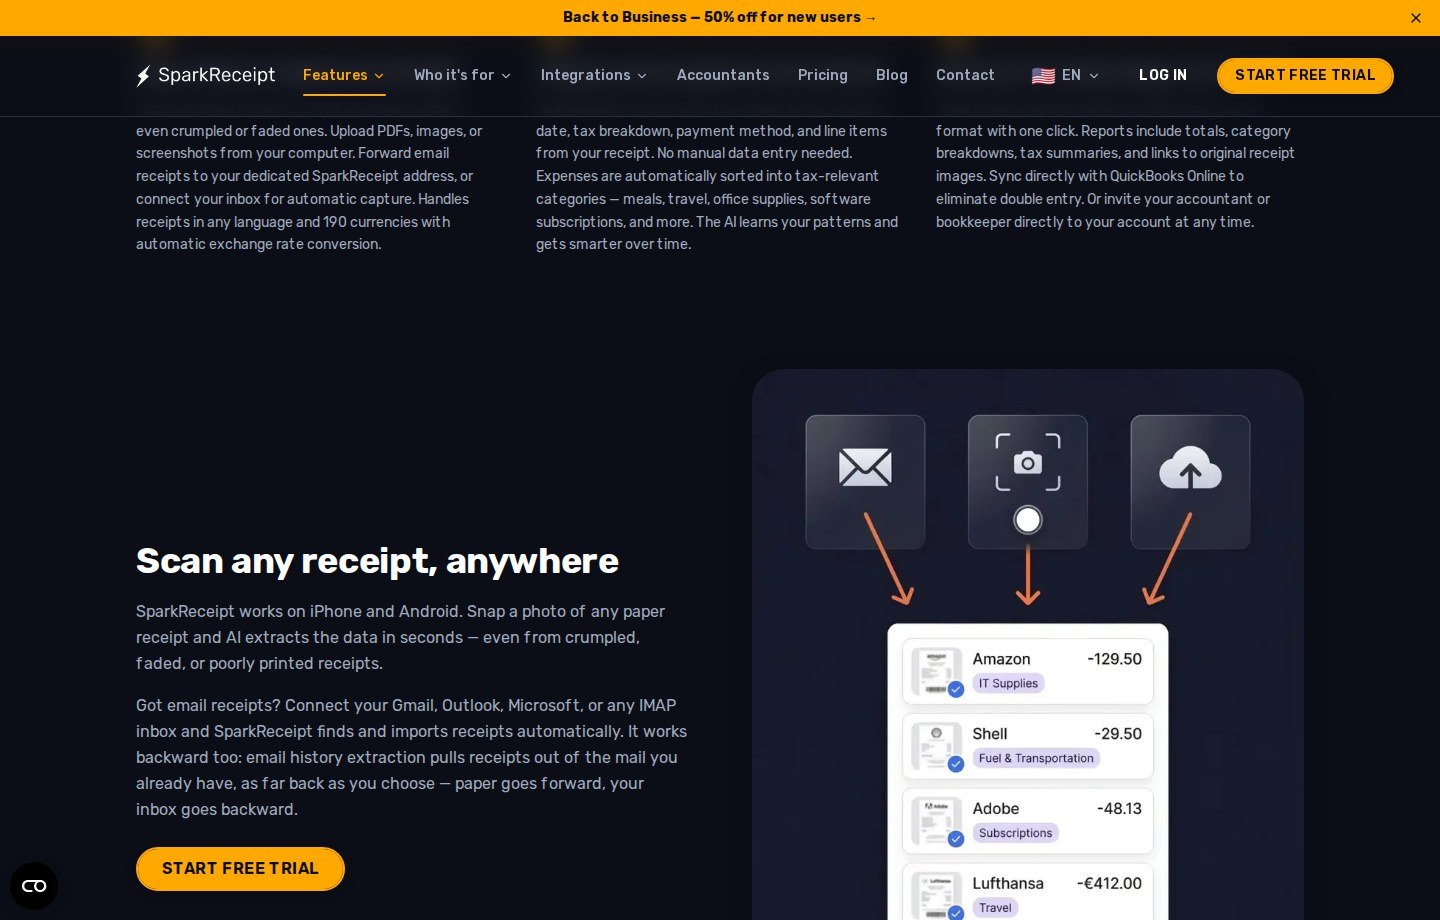
Task: Click the -48.13 Adobe amount
Action: [x=1119, y=809]
